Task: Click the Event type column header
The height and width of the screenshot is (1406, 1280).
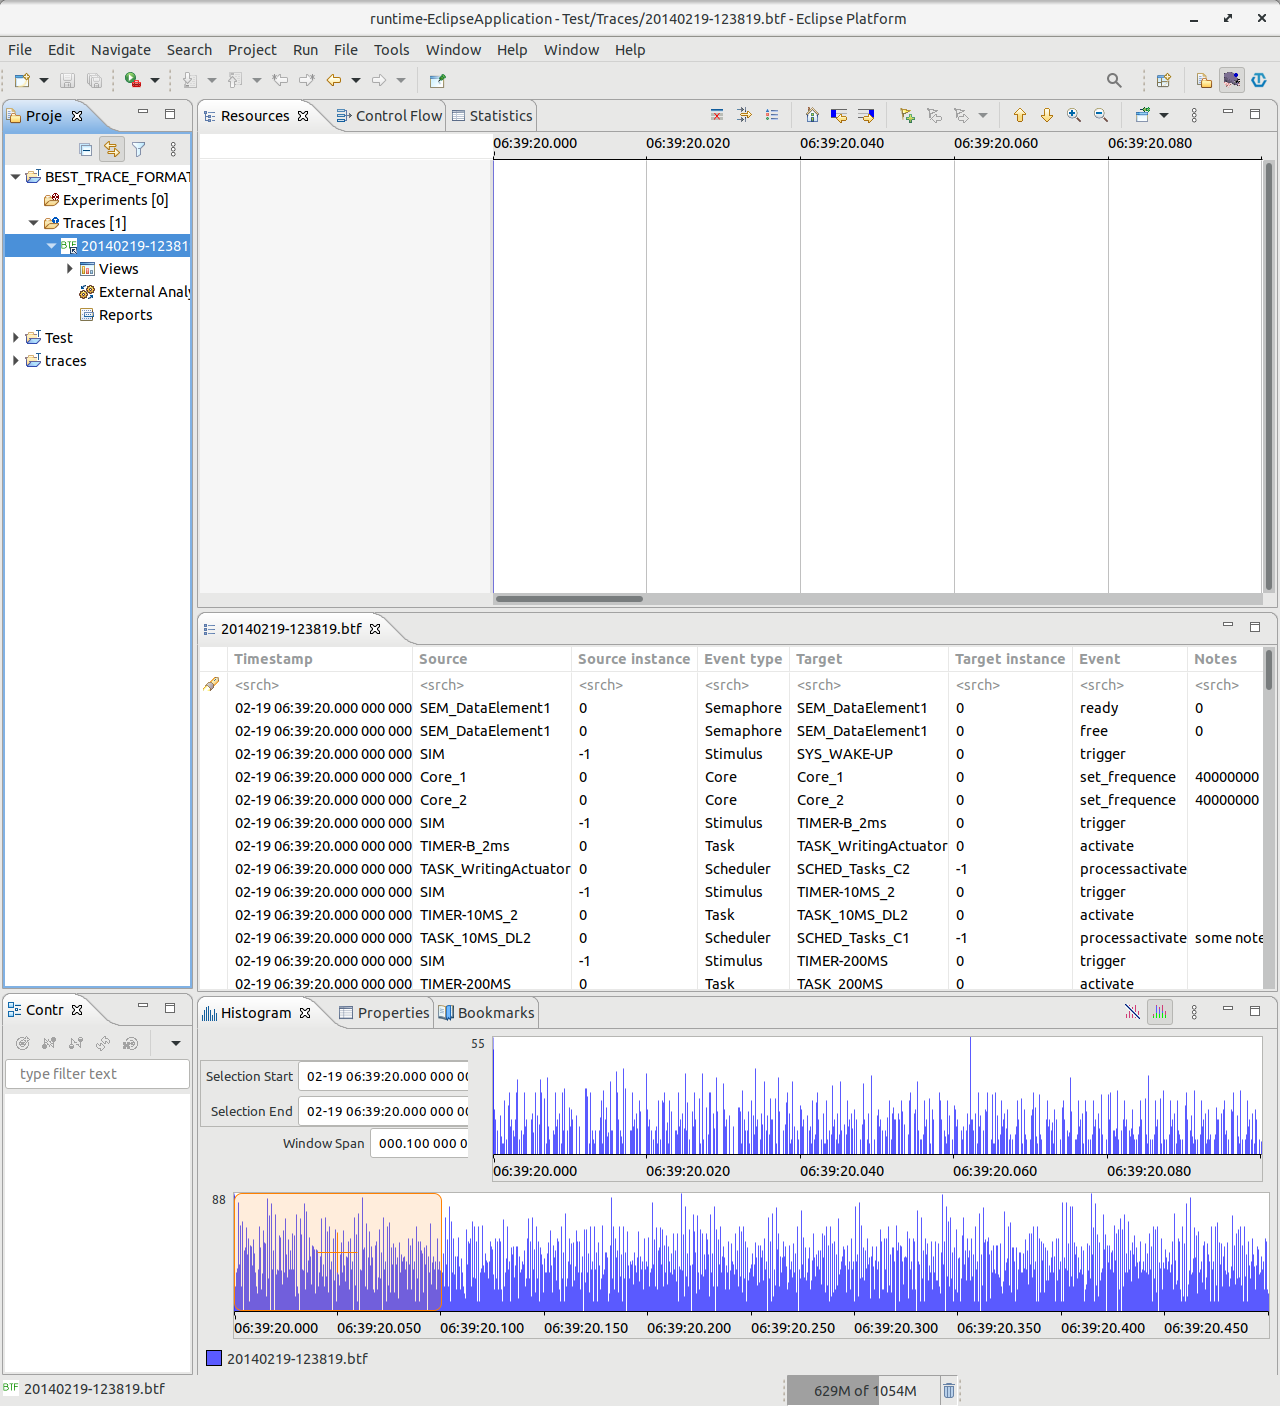Action: [742, 659]
